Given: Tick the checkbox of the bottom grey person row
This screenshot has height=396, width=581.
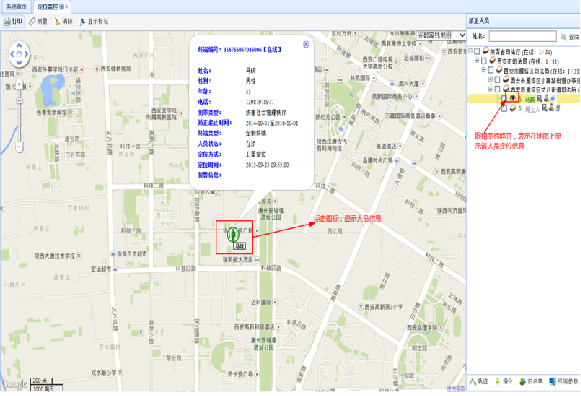Looking at the screenshot, I should tap(504, 109).
